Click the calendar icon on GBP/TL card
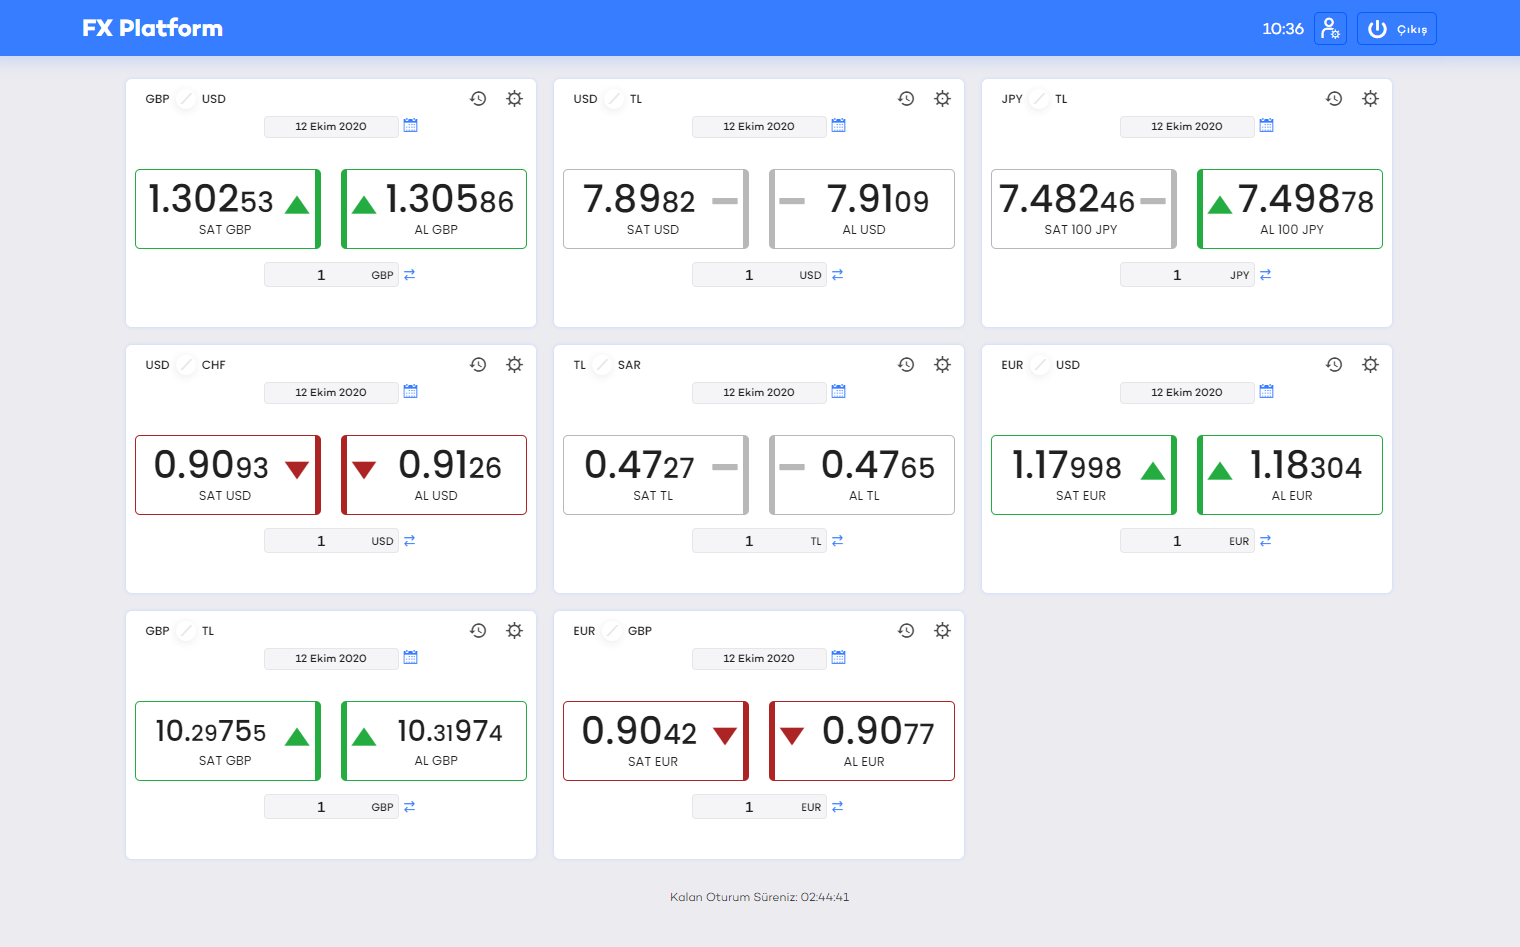This screenshot has width=1520, height=947. (x=410, y=657)
